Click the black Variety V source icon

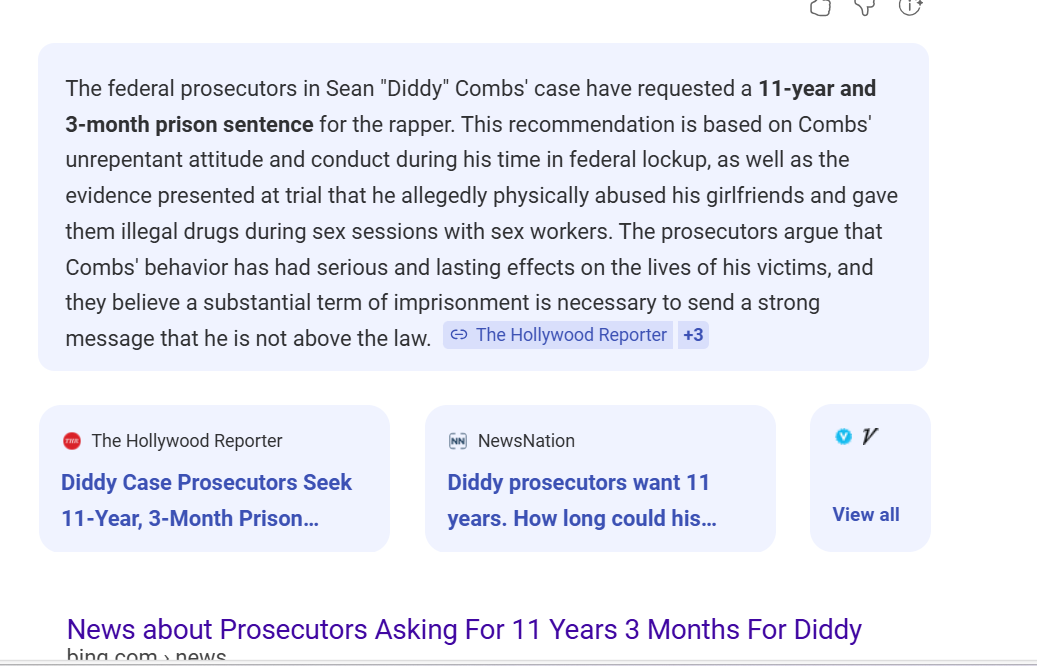tap(869, 436)
